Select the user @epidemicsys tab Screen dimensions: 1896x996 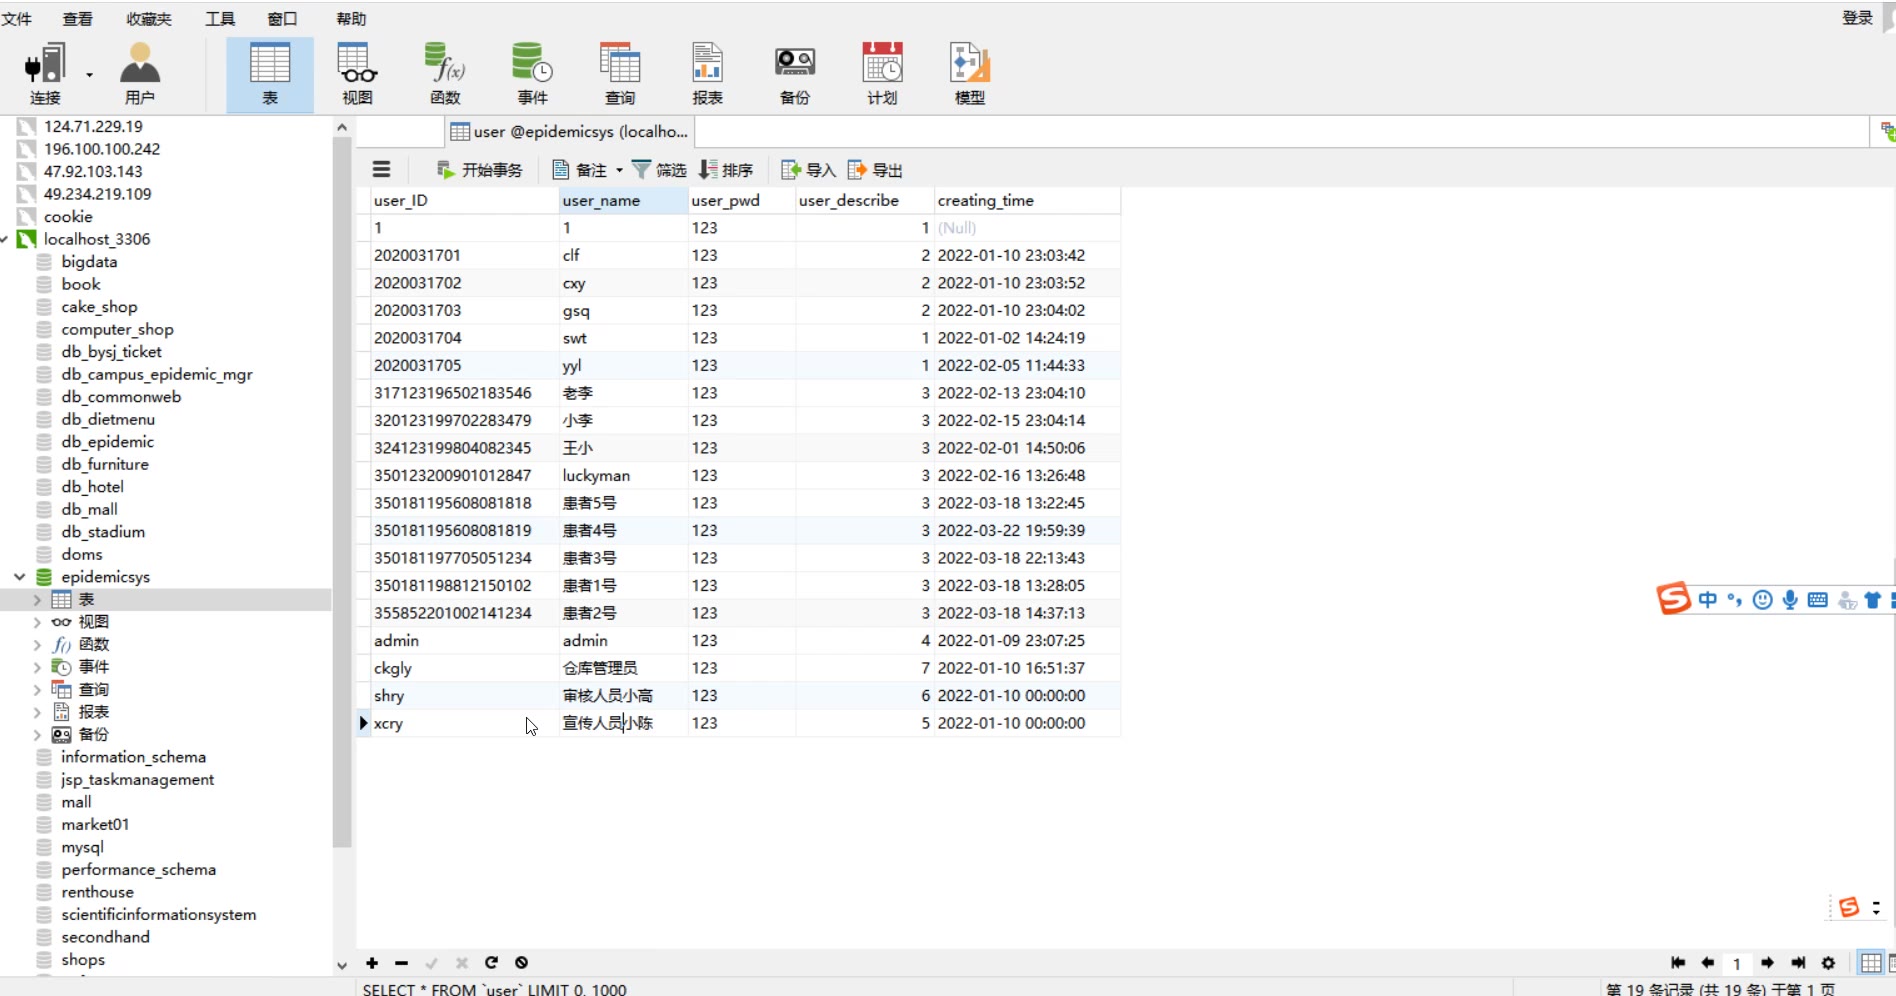click(569, 132)
